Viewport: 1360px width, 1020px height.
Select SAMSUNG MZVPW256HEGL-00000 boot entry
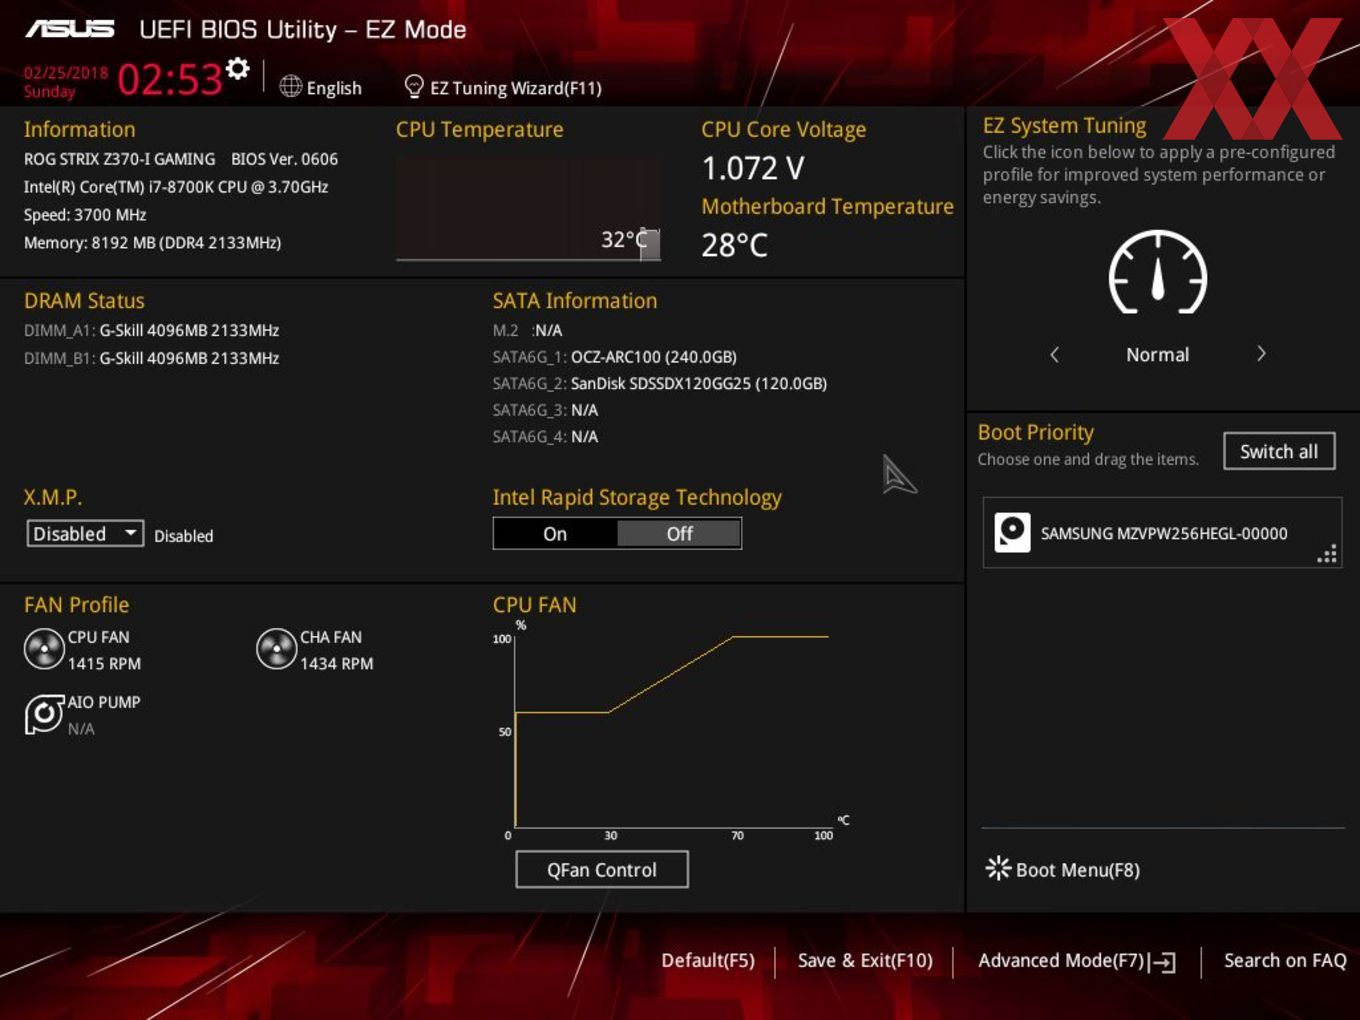(x=1162, y=533)
